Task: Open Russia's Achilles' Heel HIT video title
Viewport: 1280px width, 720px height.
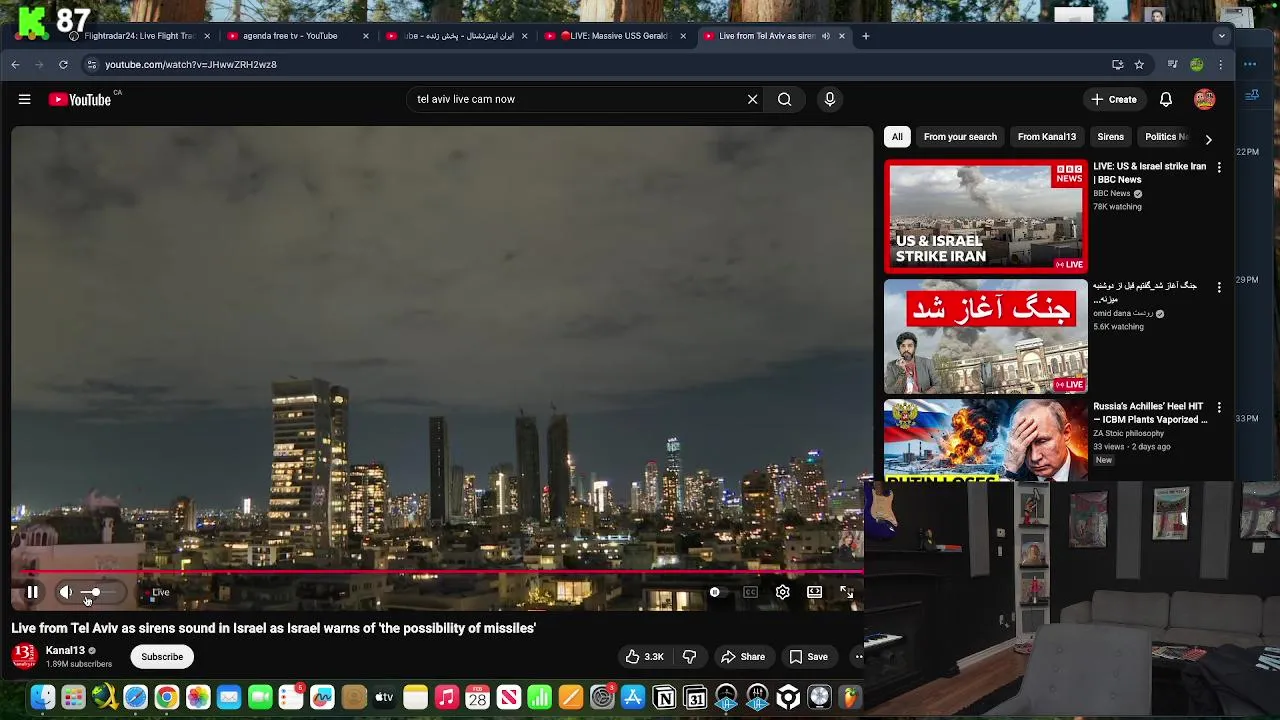Action: pos(1150,413)
